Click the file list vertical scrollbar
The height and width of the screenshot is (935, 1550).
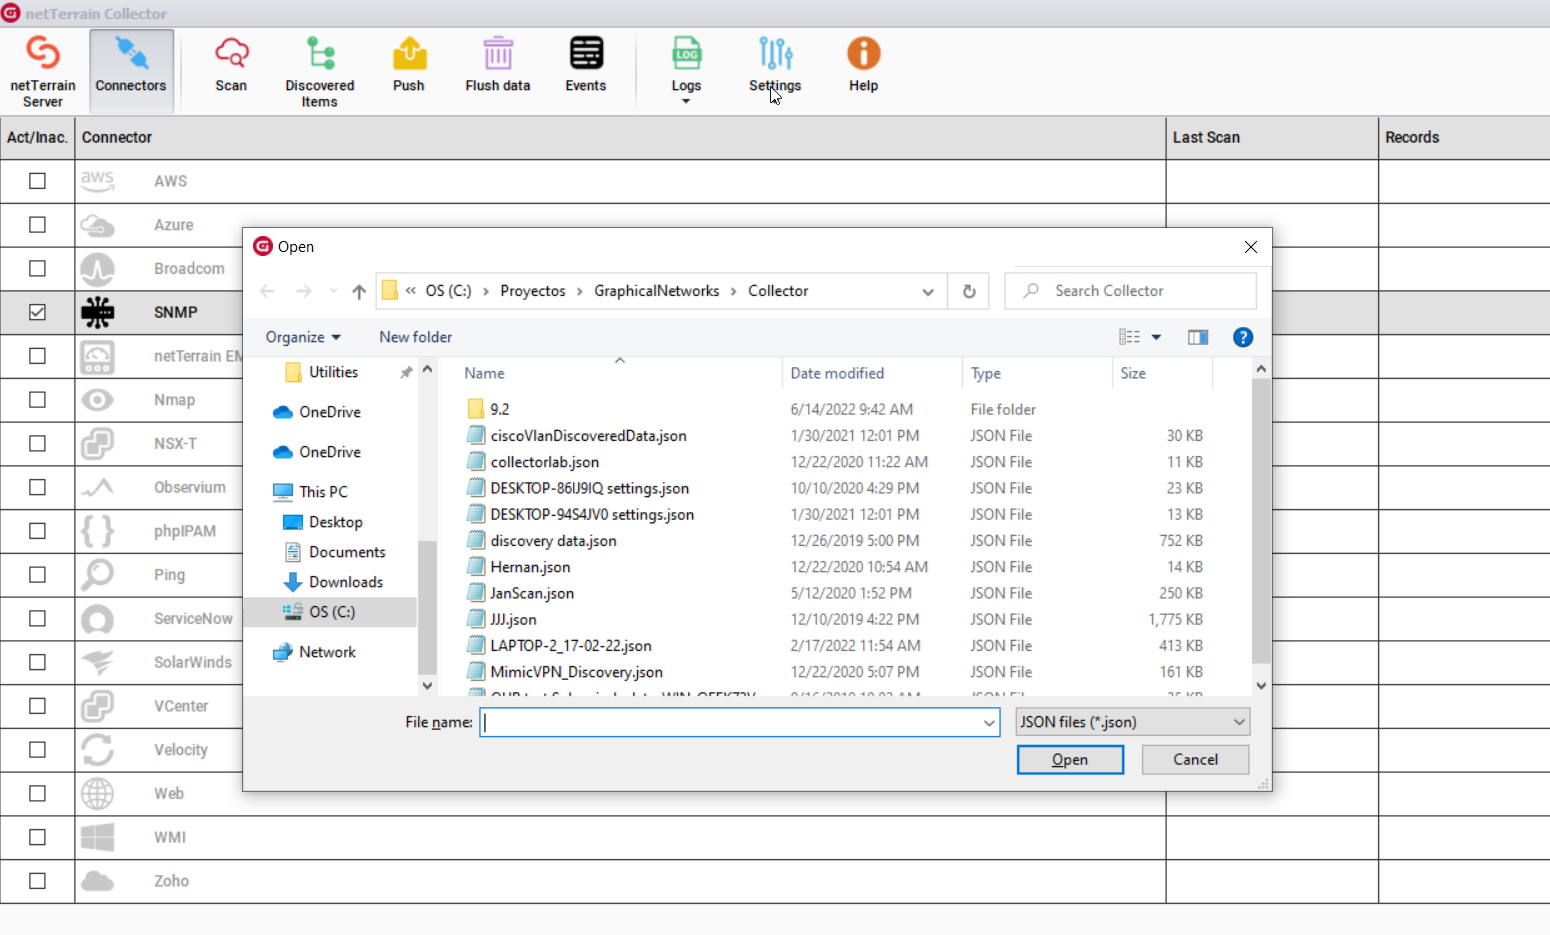tap(1261, 520)
